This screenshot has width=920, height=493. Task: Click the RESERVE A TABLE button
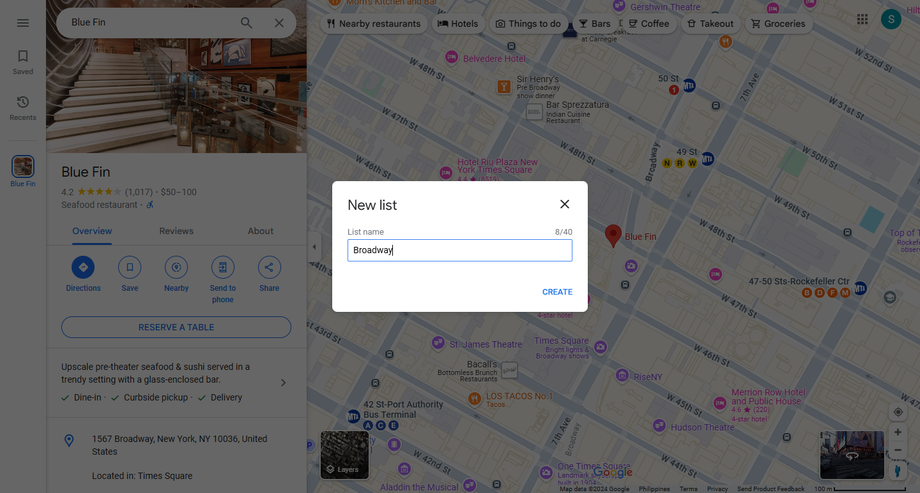point(176,327)
